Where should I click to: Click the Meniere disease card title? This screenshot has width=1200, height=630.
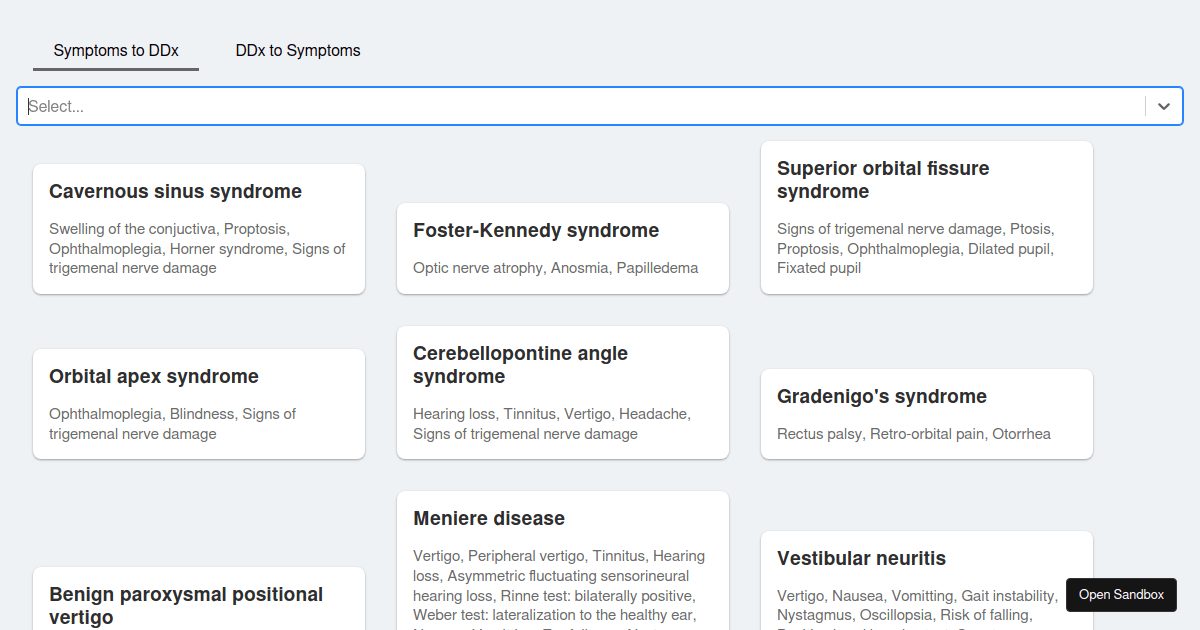(x=489, y=518)
